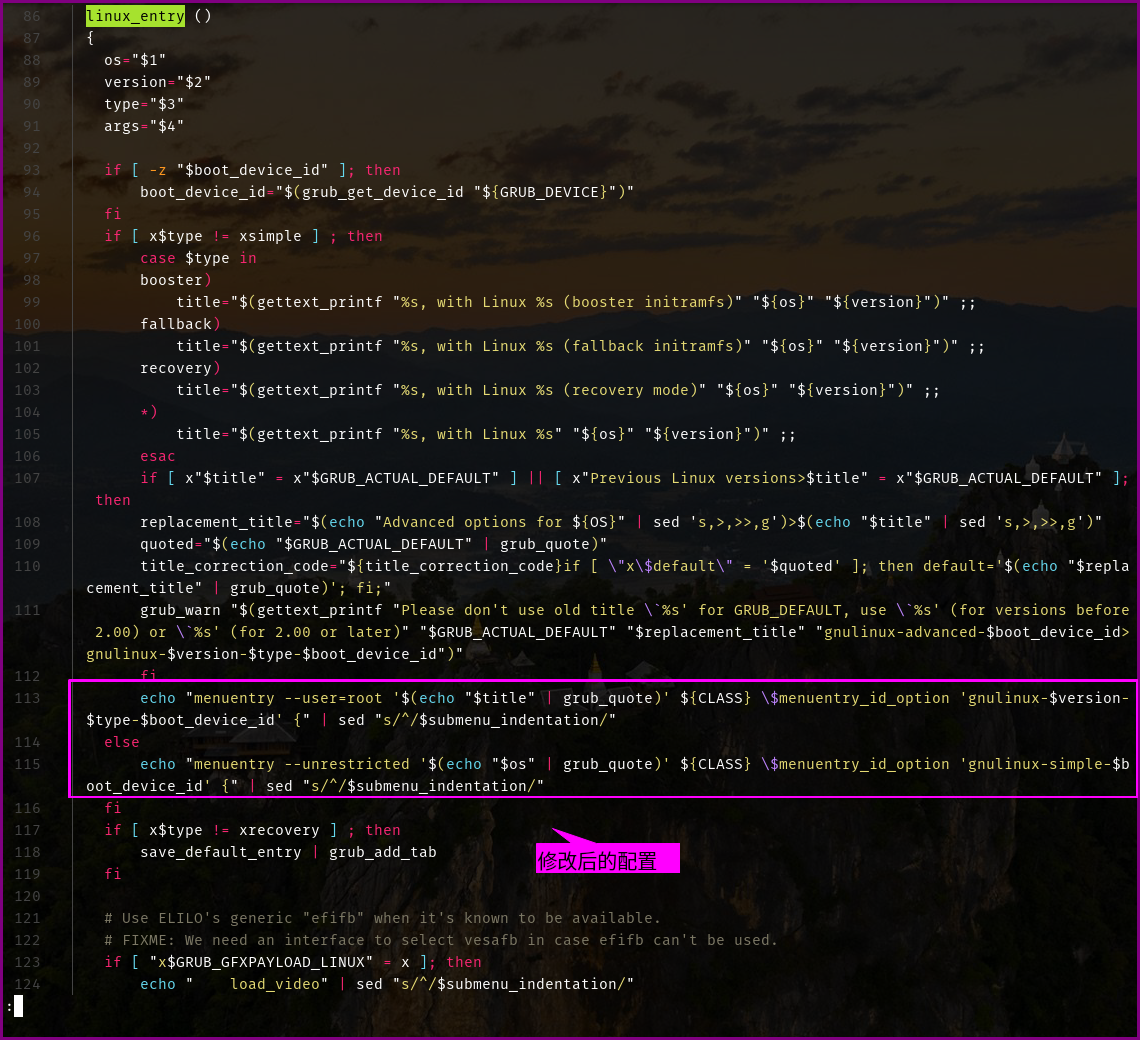Click the highlighted linux_entry function name
This screenshot has width=1140, height=1040.
(135, 16)
